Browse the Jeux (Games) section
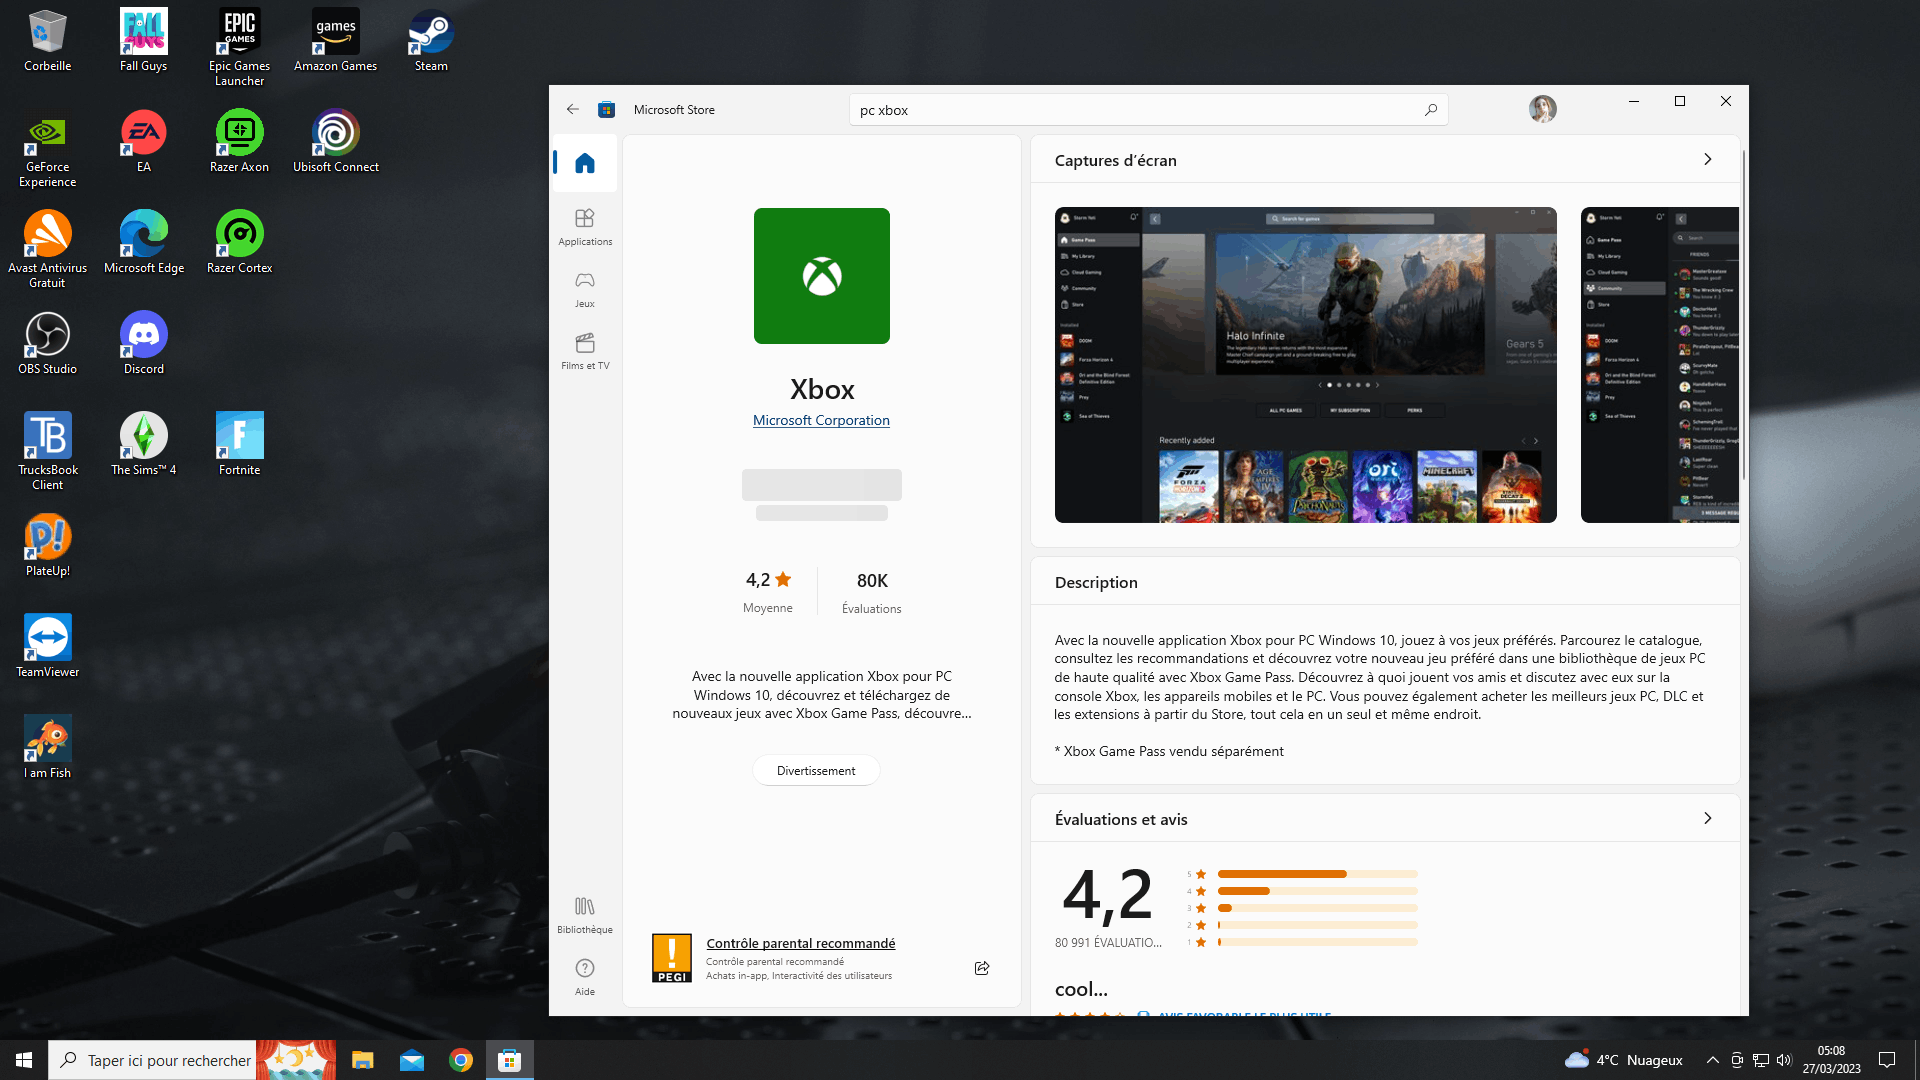Screen dimensions: 1920x1080 [x=584, y=287]
